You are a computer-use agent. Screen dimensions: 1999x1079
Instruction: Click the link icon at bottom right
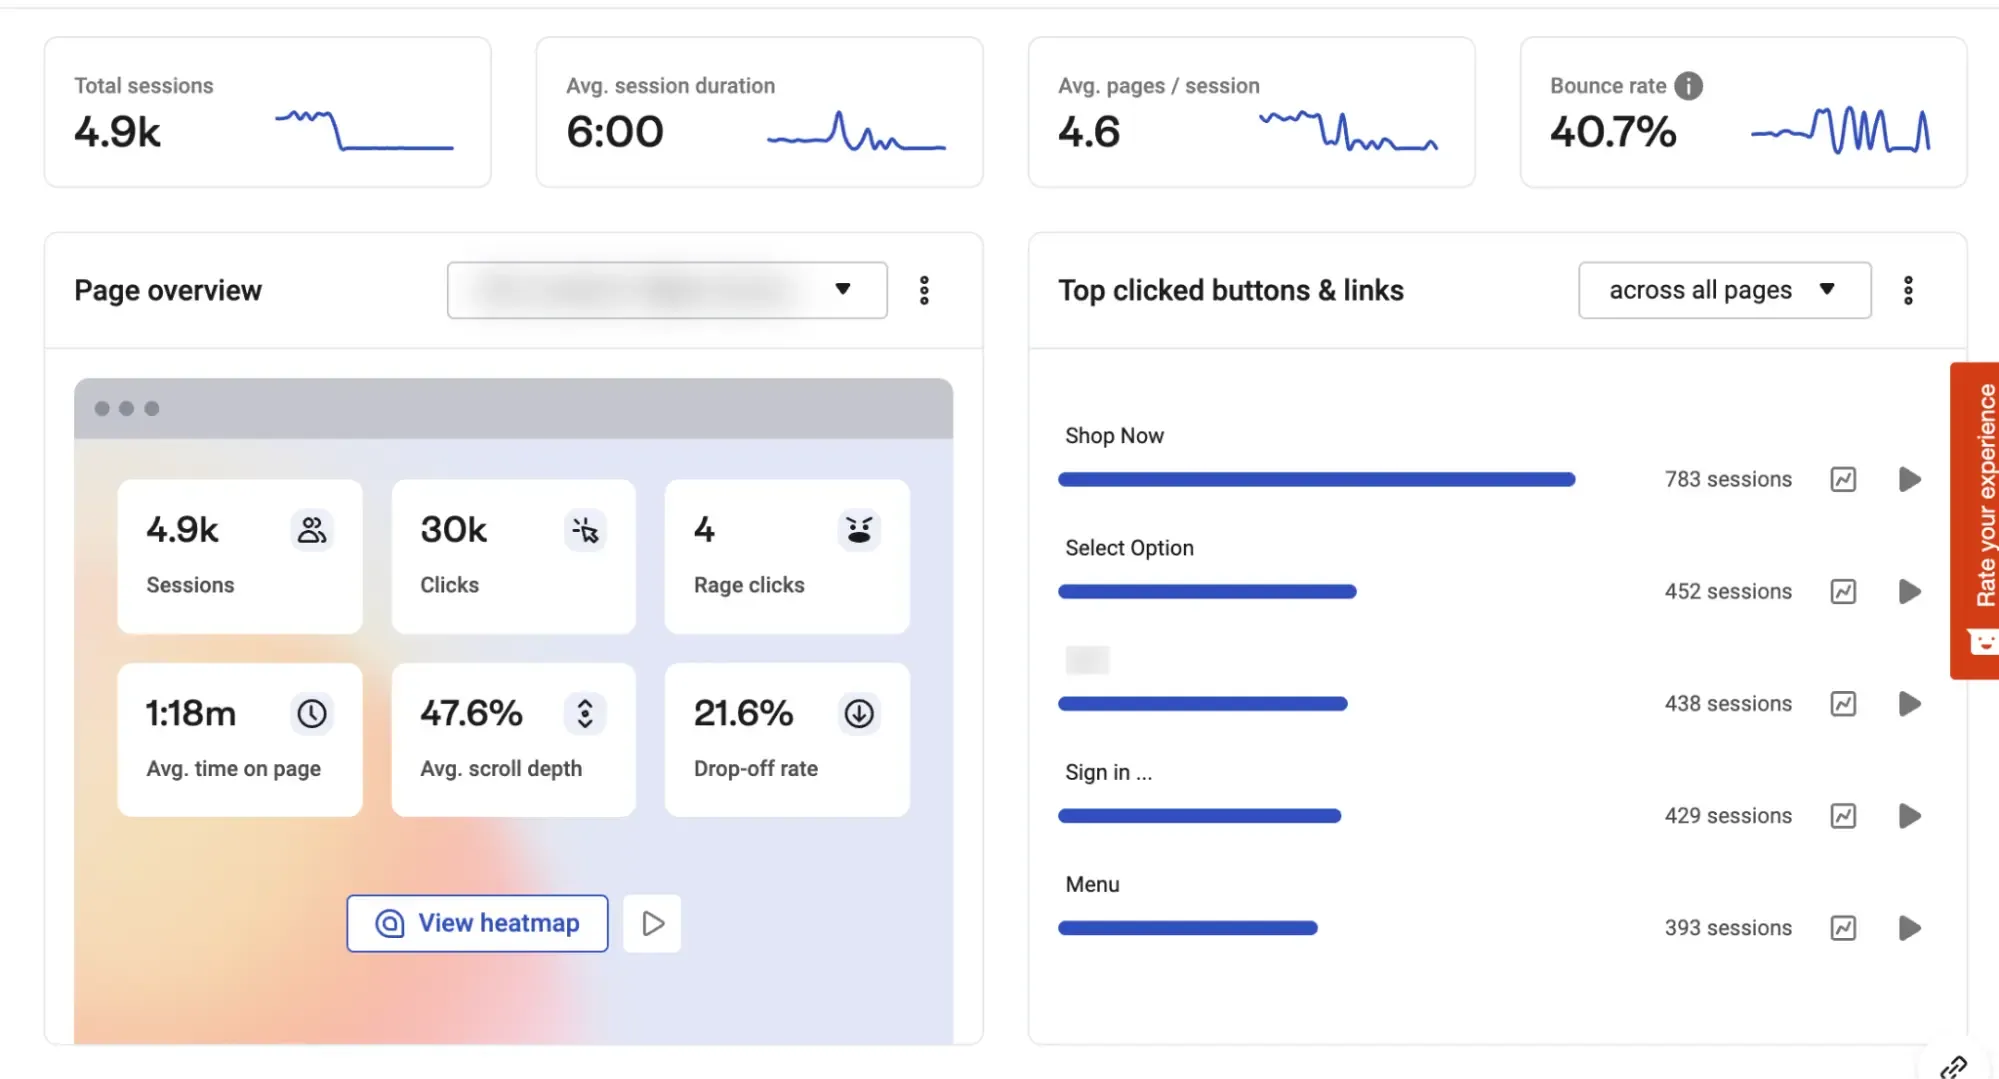[x=1953, y=1067]
